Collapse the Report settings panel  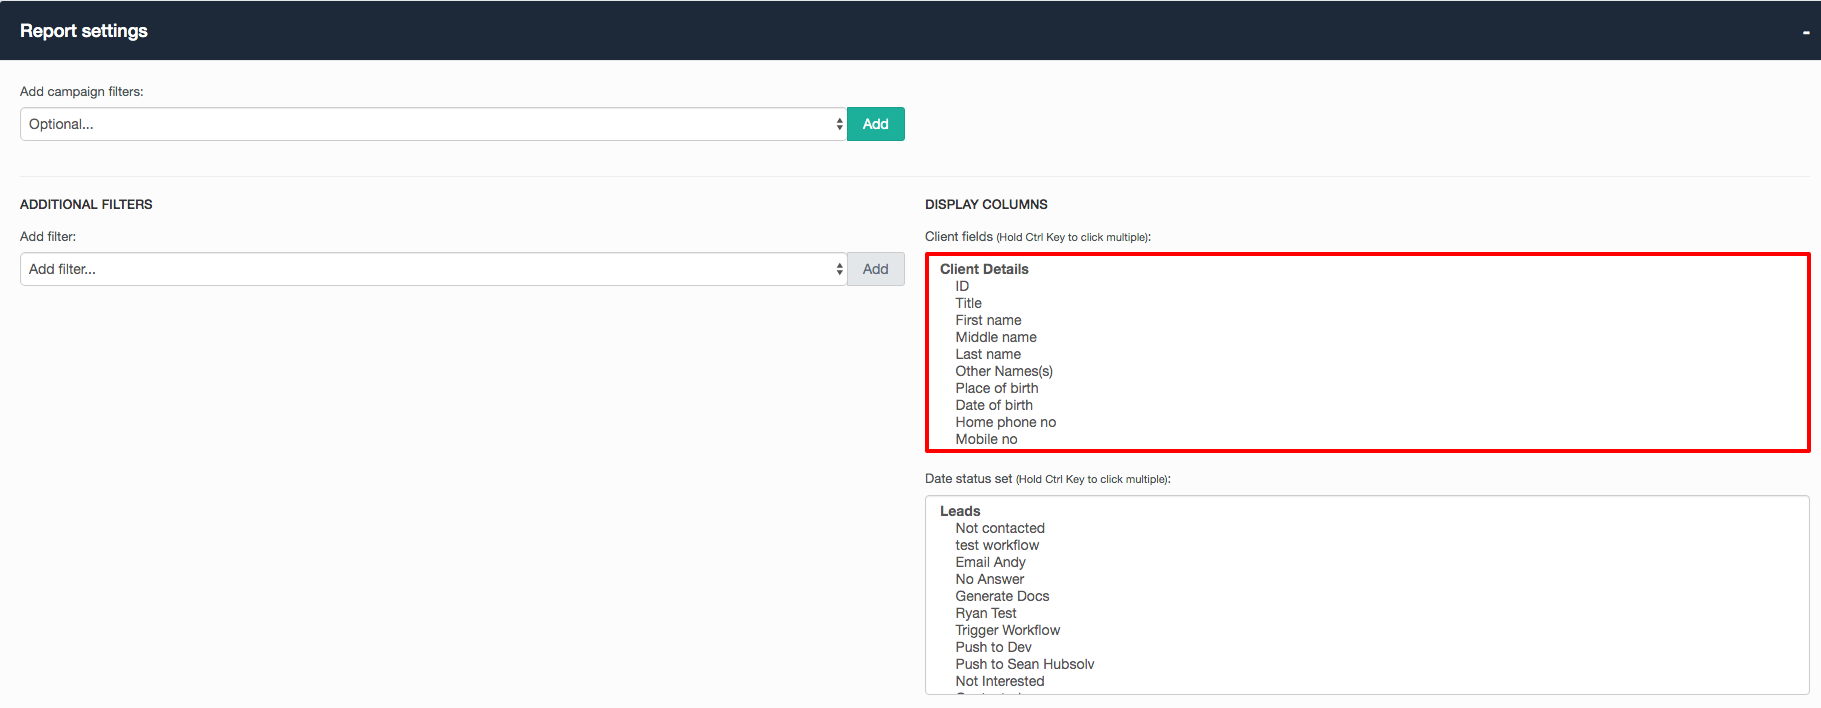(1805, 32)
